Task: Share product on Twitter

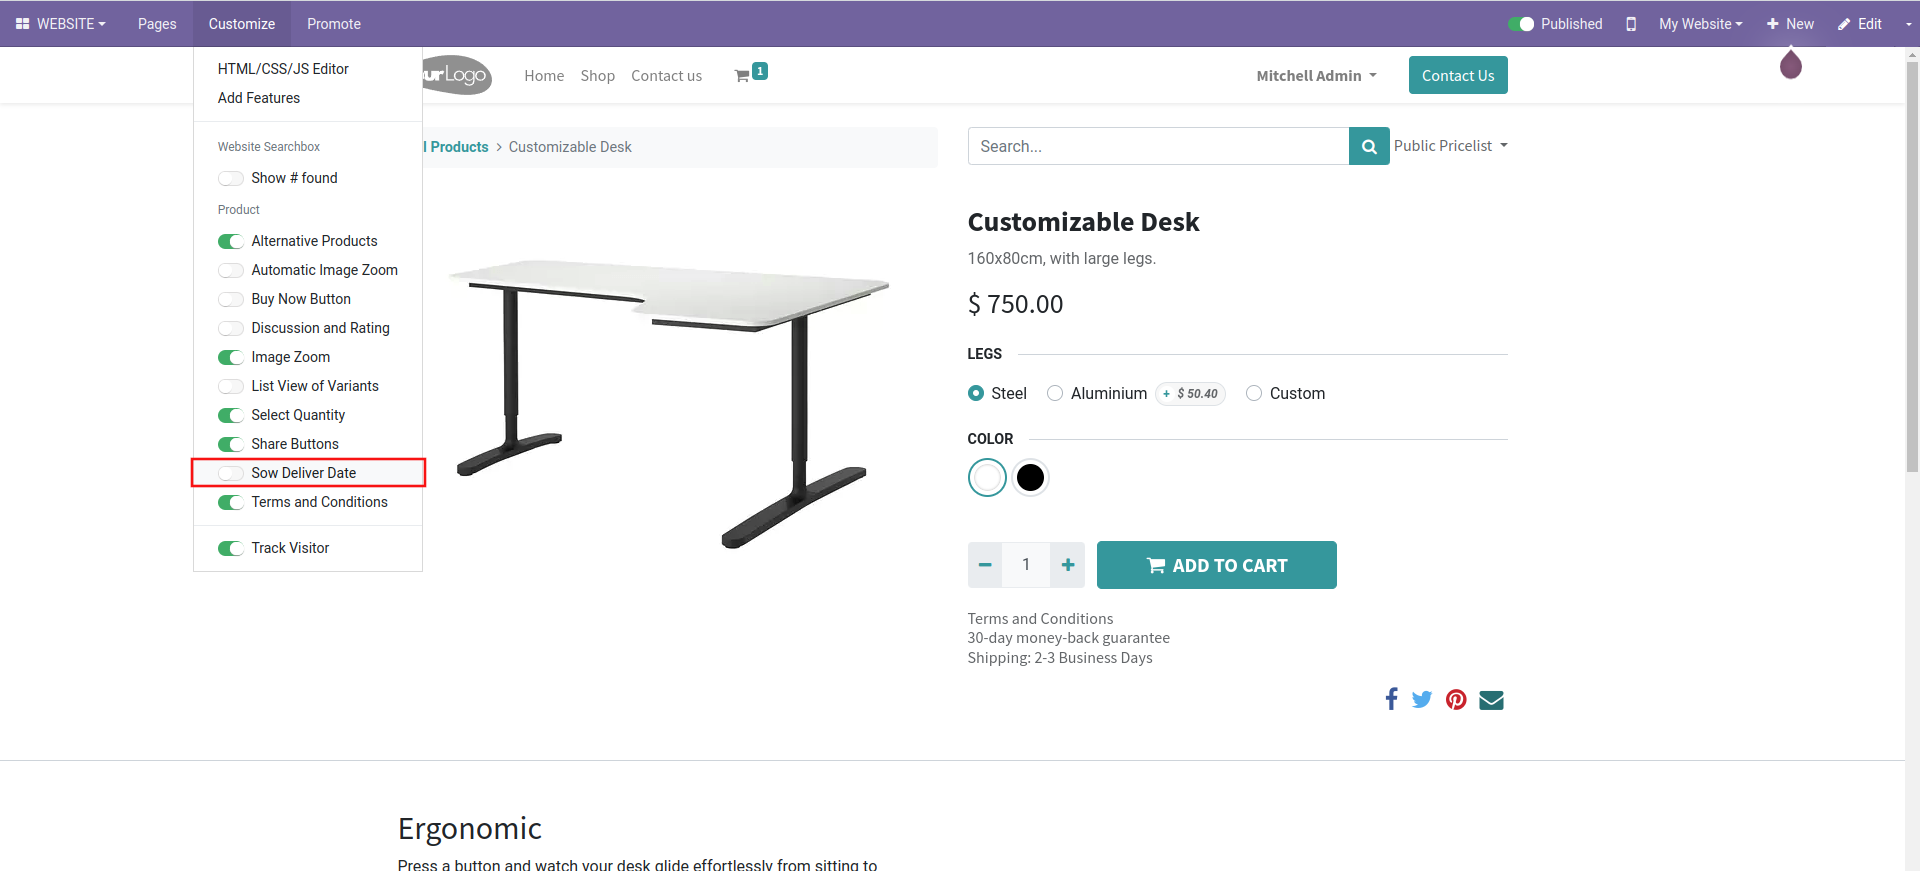Action: pos(1422,699)
